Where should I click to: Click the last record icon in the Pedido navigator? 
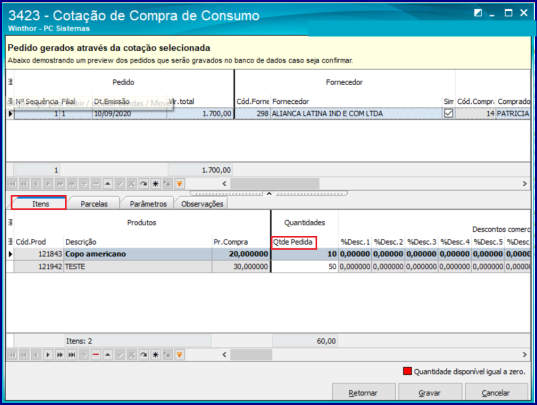72,184
